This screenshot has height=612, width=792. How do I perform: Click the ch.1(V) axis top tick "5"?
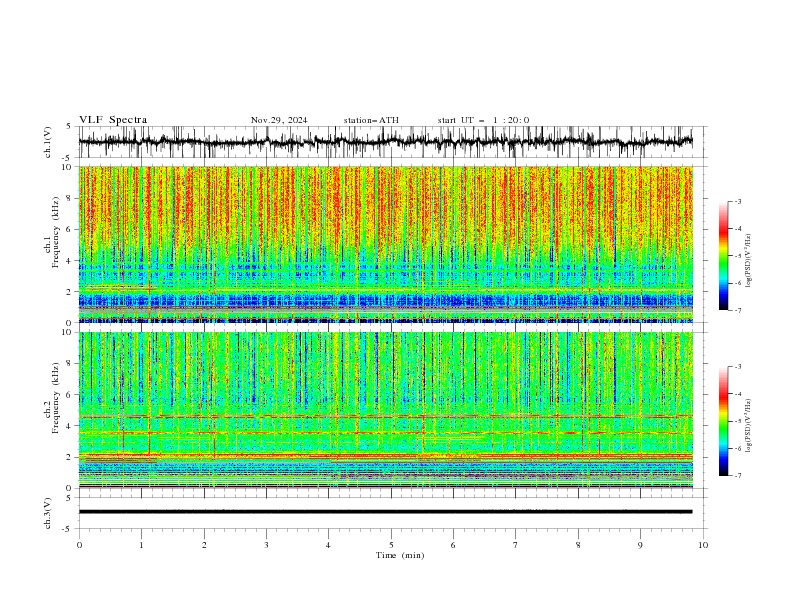[x=69, y=126]
